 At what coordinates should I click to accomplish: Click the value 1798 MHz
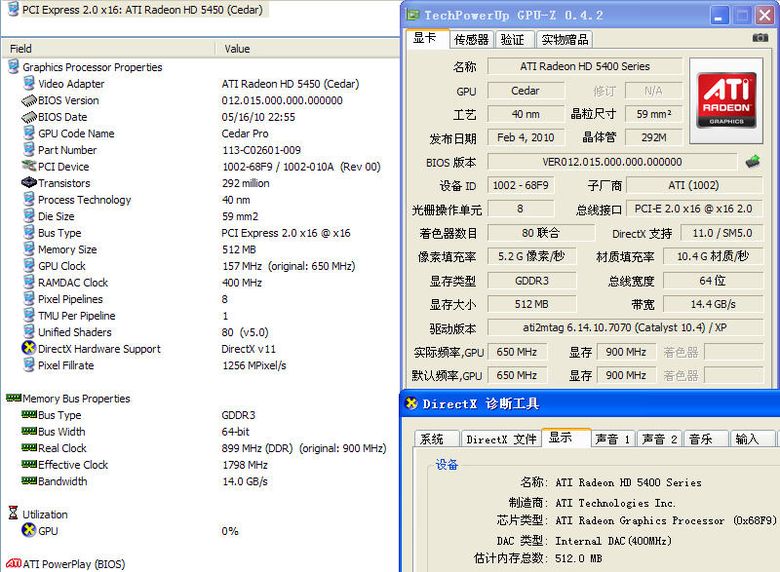point(245,465)
